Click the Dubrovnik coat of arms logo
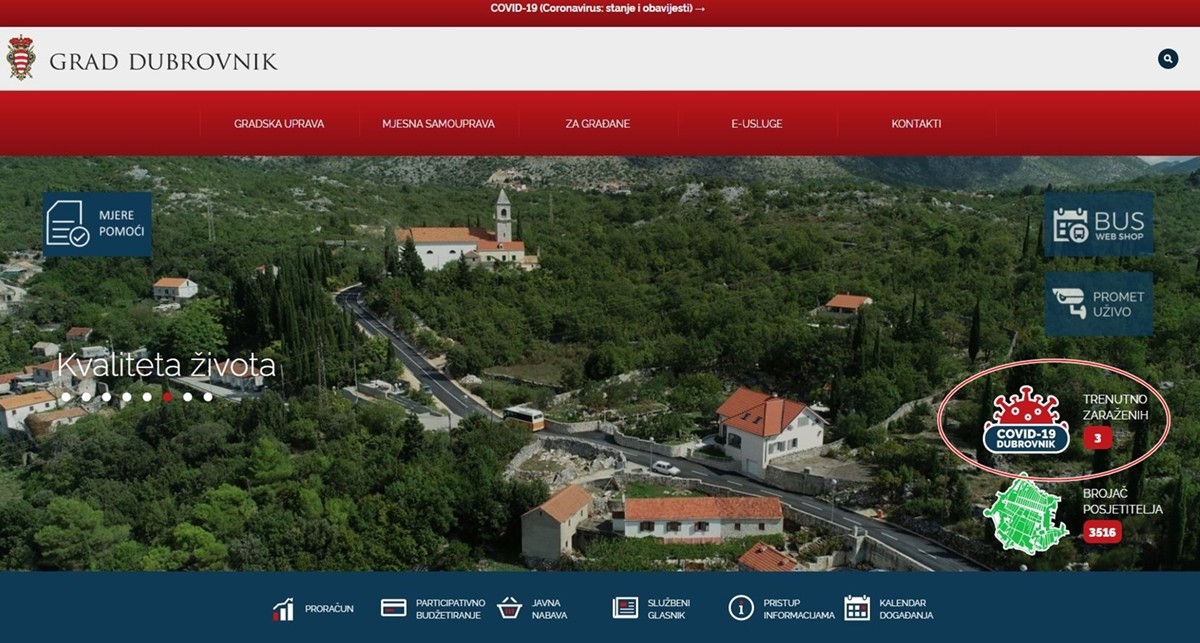Screen dimensions: 1200x643 click(x=20, y=58)
